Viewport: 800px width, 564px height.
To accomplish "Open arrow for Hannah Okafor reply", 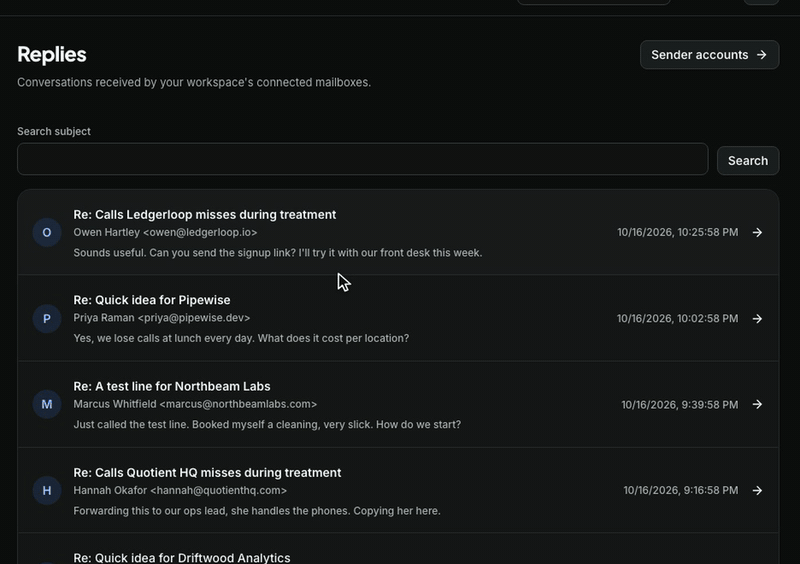I will tap(757, 491).
